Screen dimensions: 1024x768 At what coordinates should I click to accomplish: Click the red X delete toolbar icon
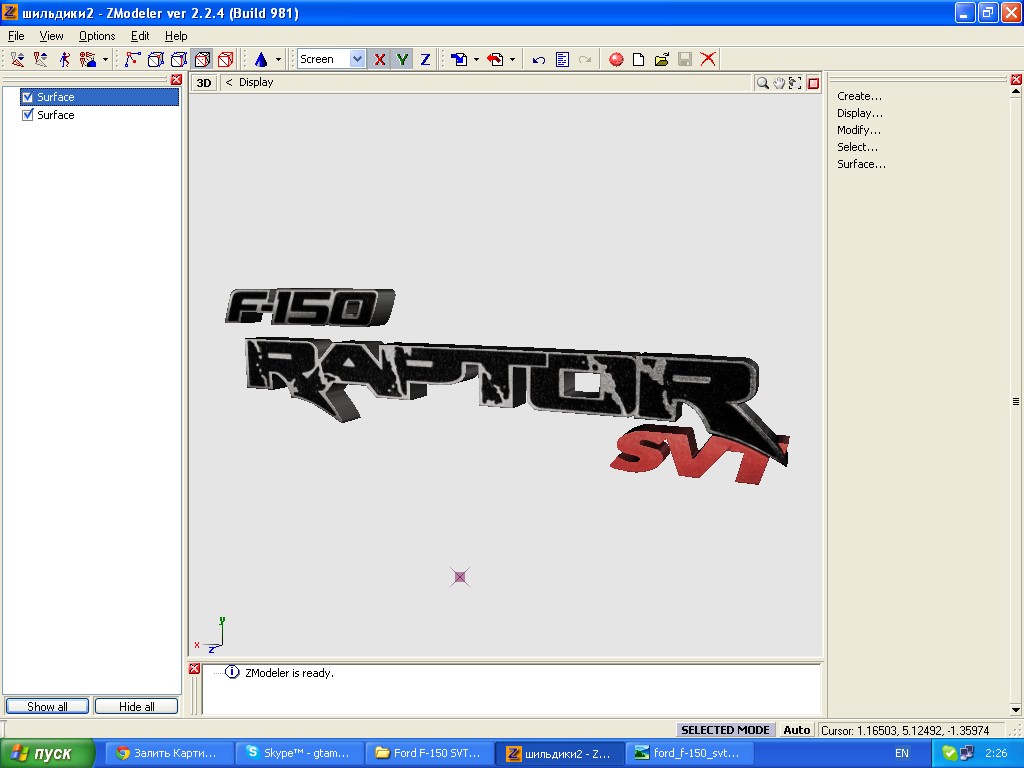(708, 59)
